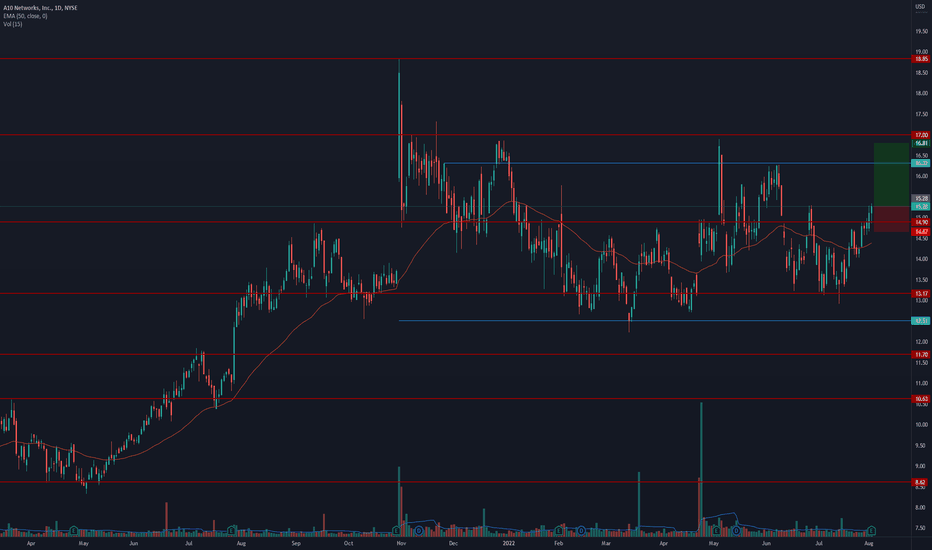The height and width of the screenshot is (550, 932).
Task: Select the blue horizontal ray near 16.30
Action: pos(677,163)
